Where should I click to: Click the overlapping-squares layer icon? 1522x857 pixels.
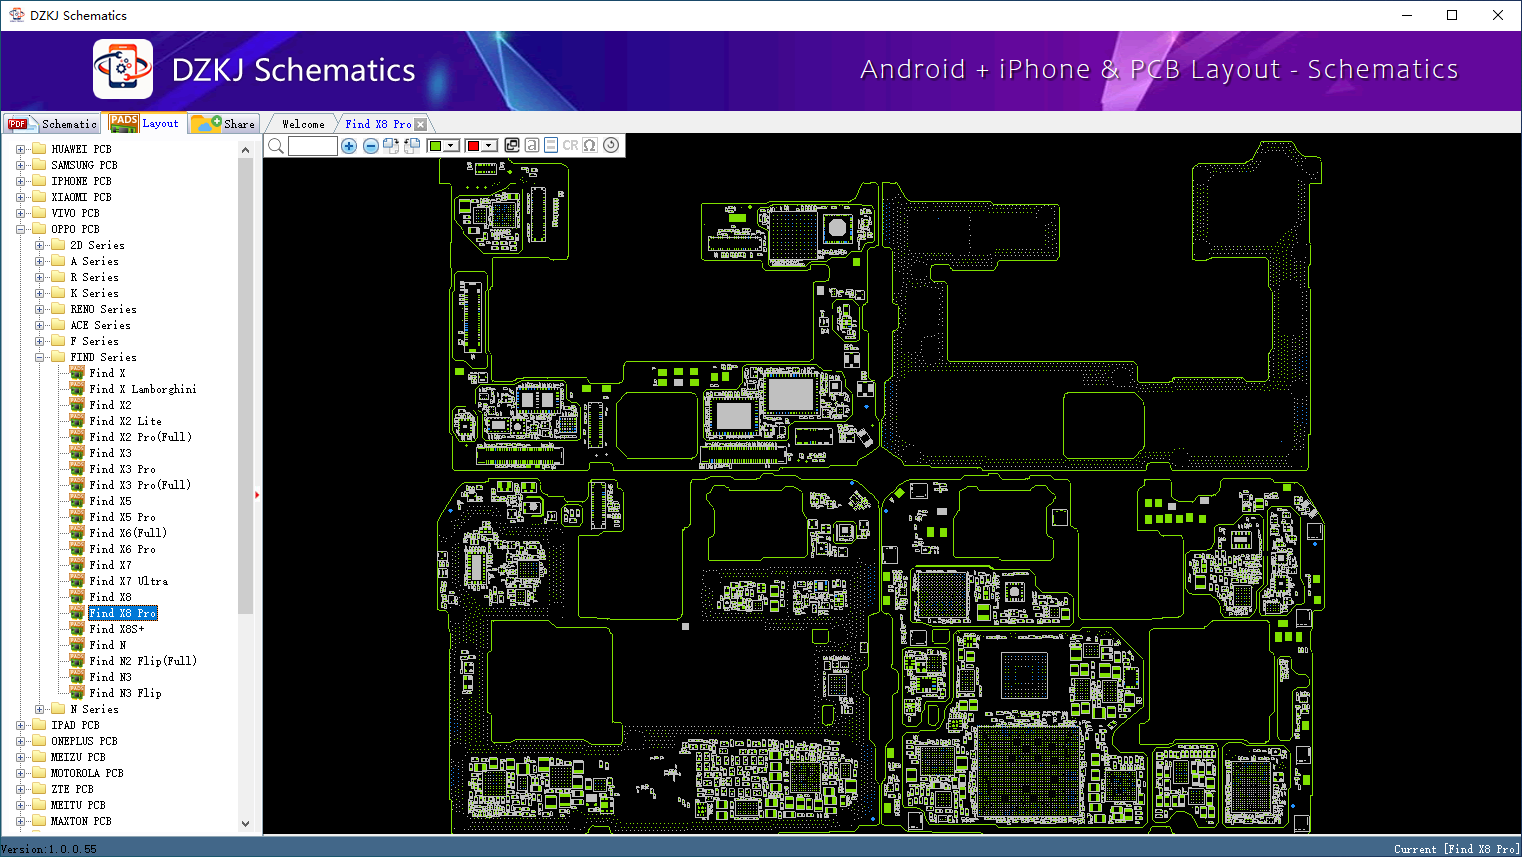[512, 145]
